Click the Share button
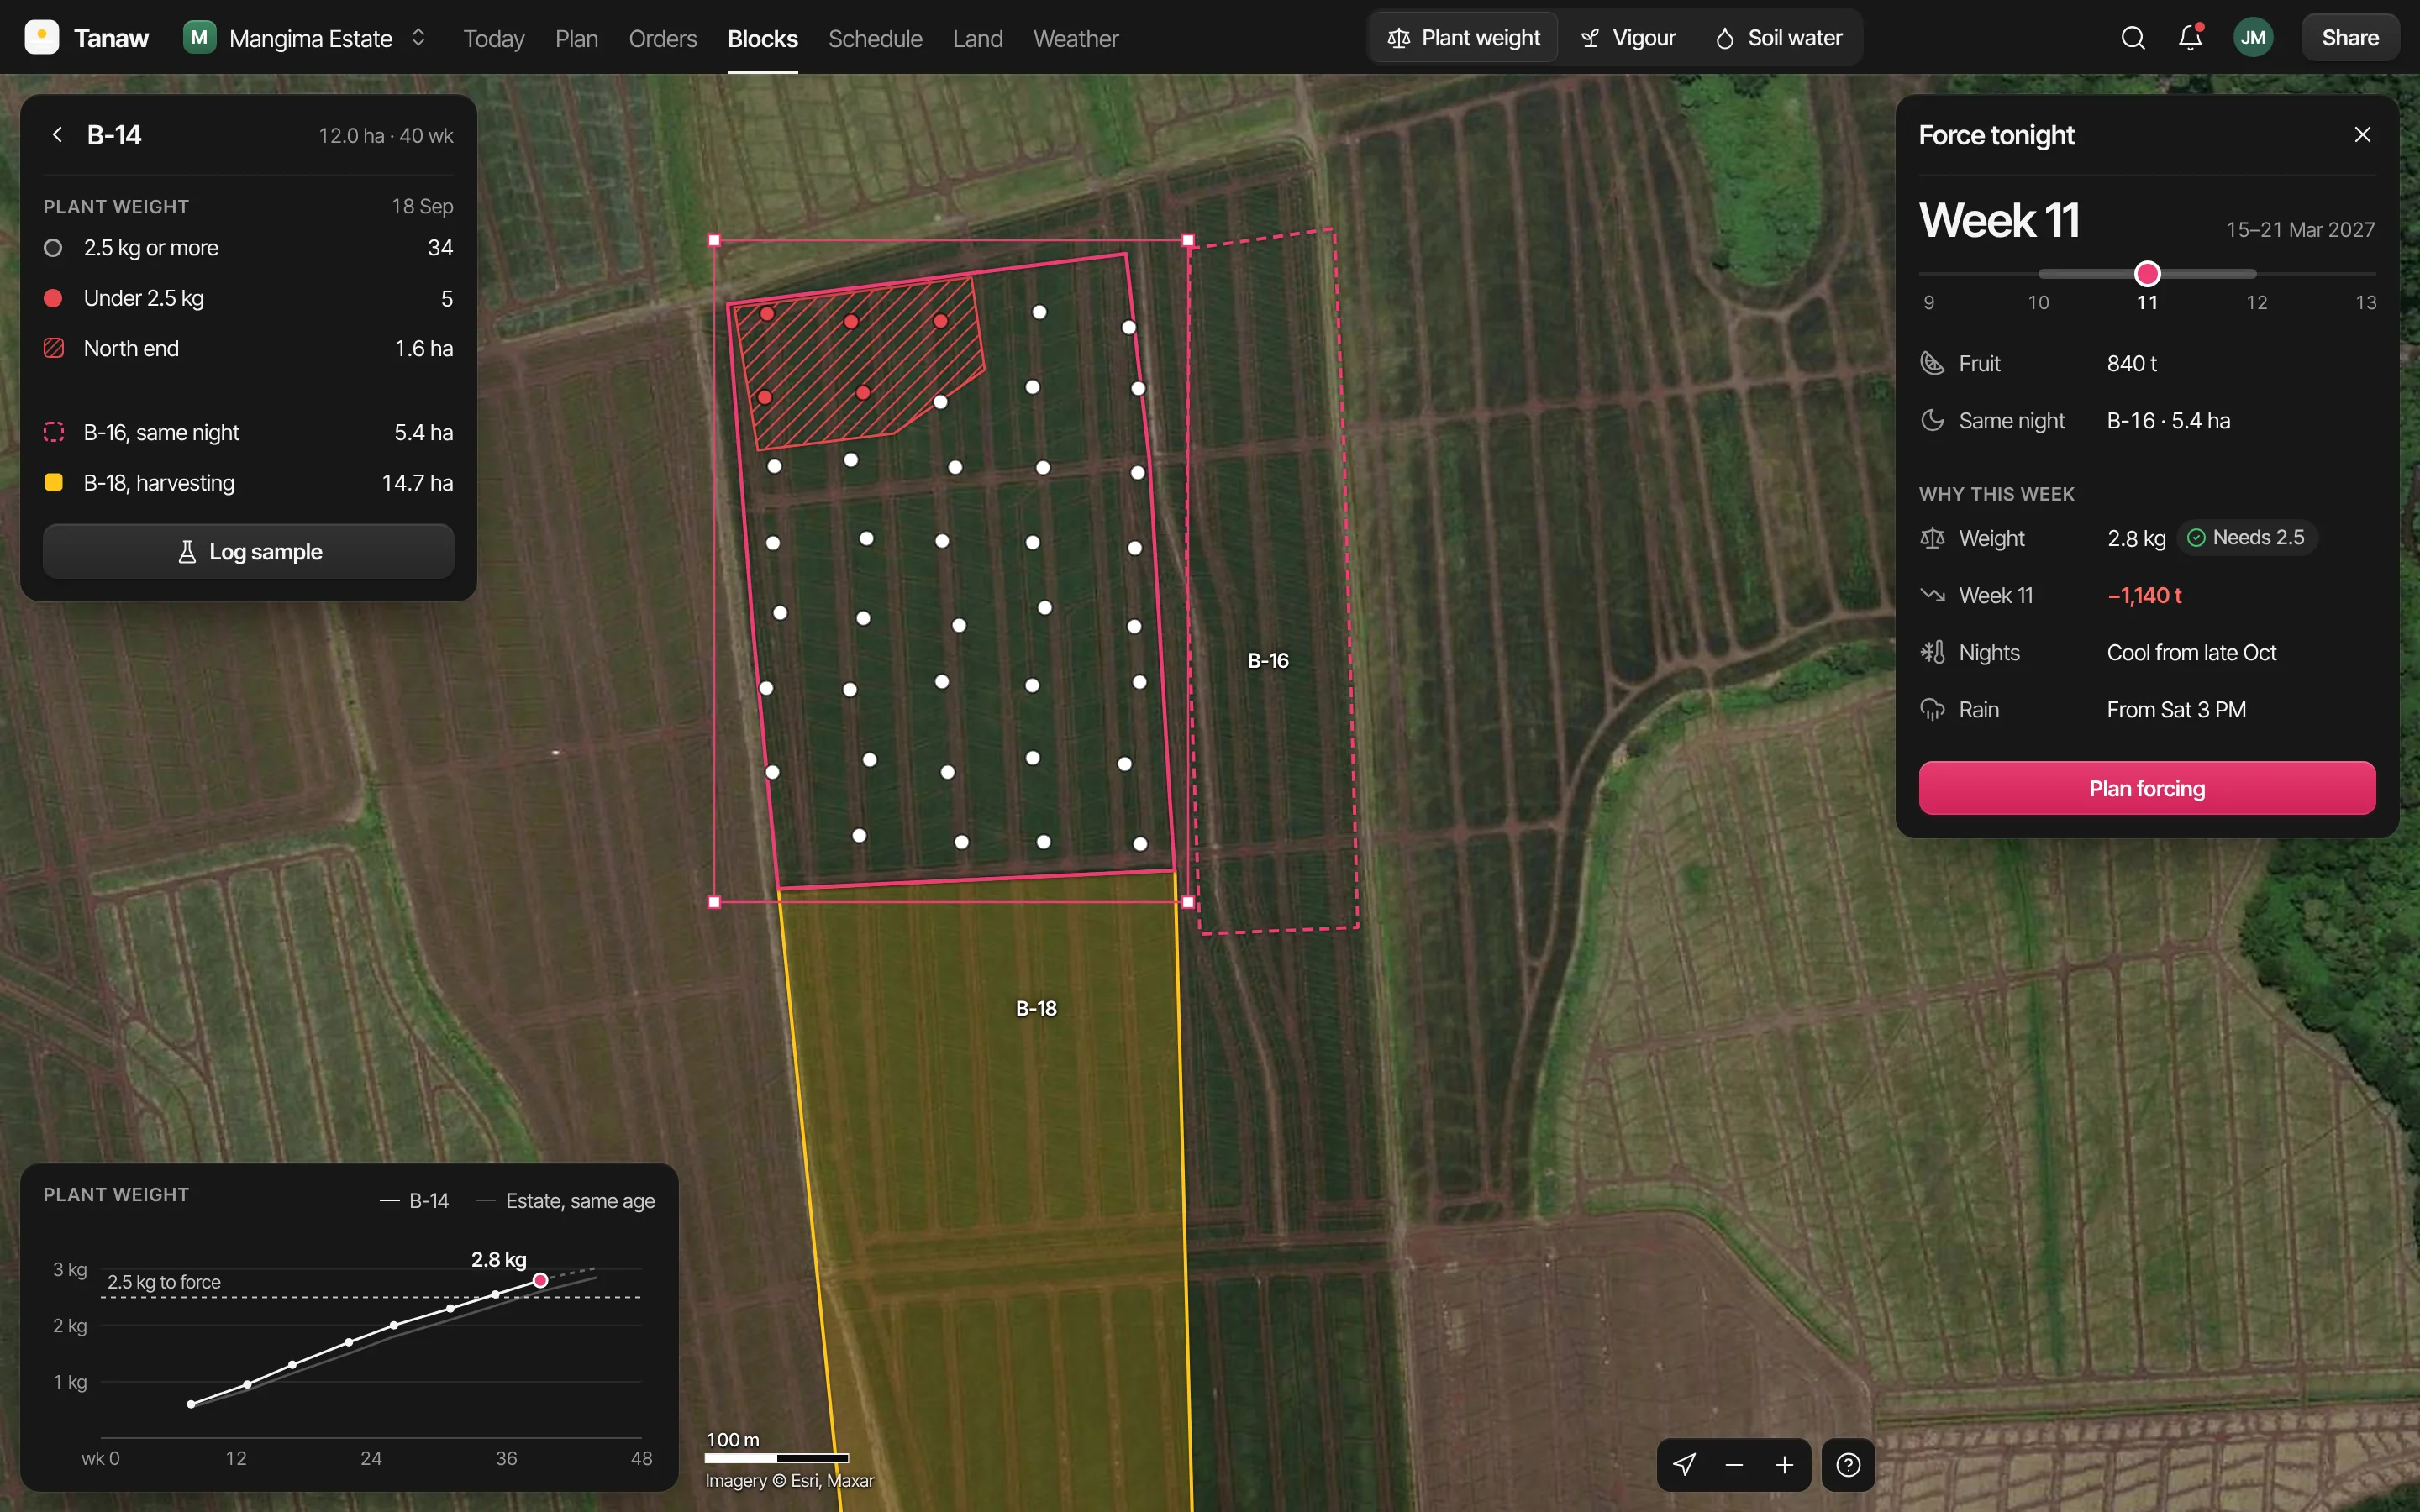 2350,38
